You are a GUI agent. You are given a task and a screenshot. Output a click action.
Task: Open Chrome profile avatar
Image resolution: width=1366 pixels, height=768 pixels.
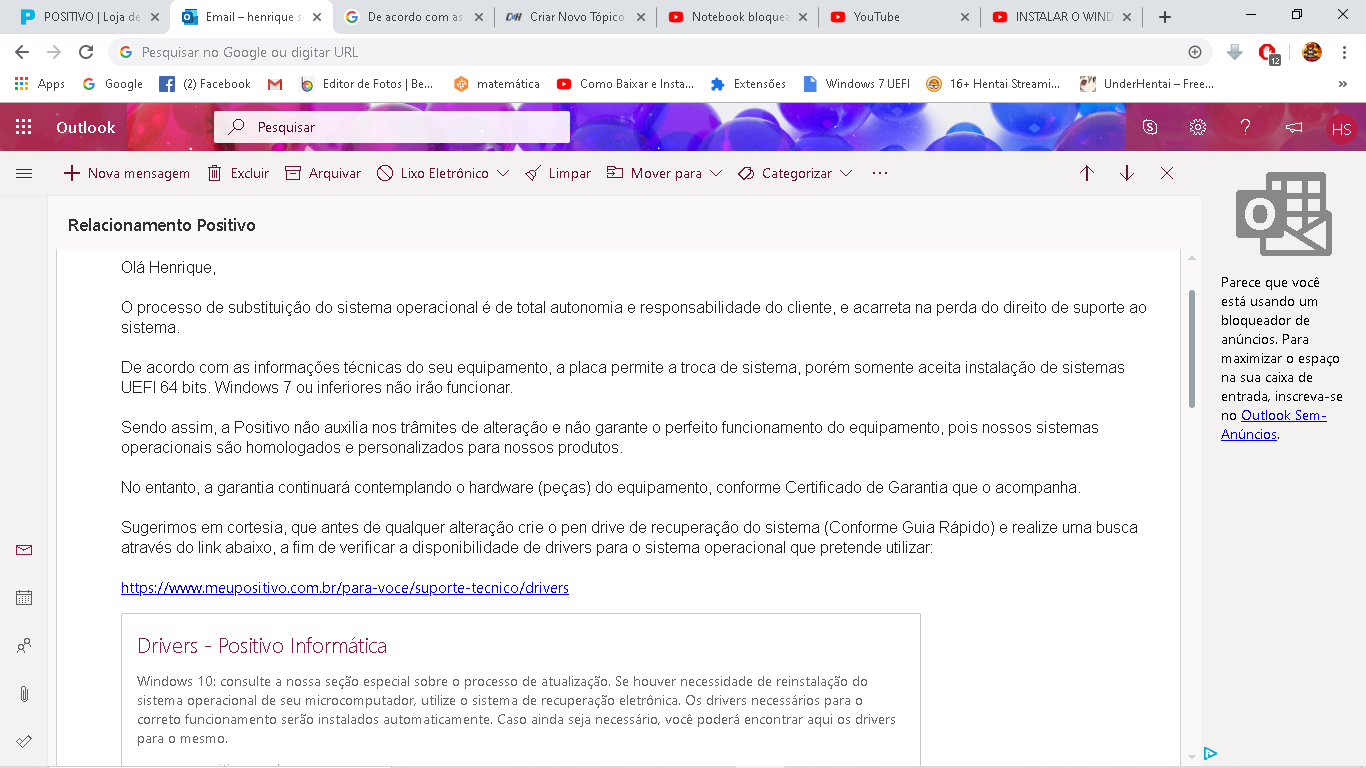(x=1312, y=52)
